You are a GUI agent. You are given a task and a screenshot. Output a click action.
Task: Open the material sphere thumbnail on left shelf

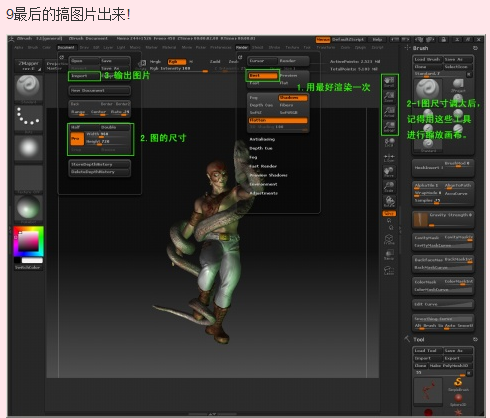pyautogui.click(x=28, y=209)
